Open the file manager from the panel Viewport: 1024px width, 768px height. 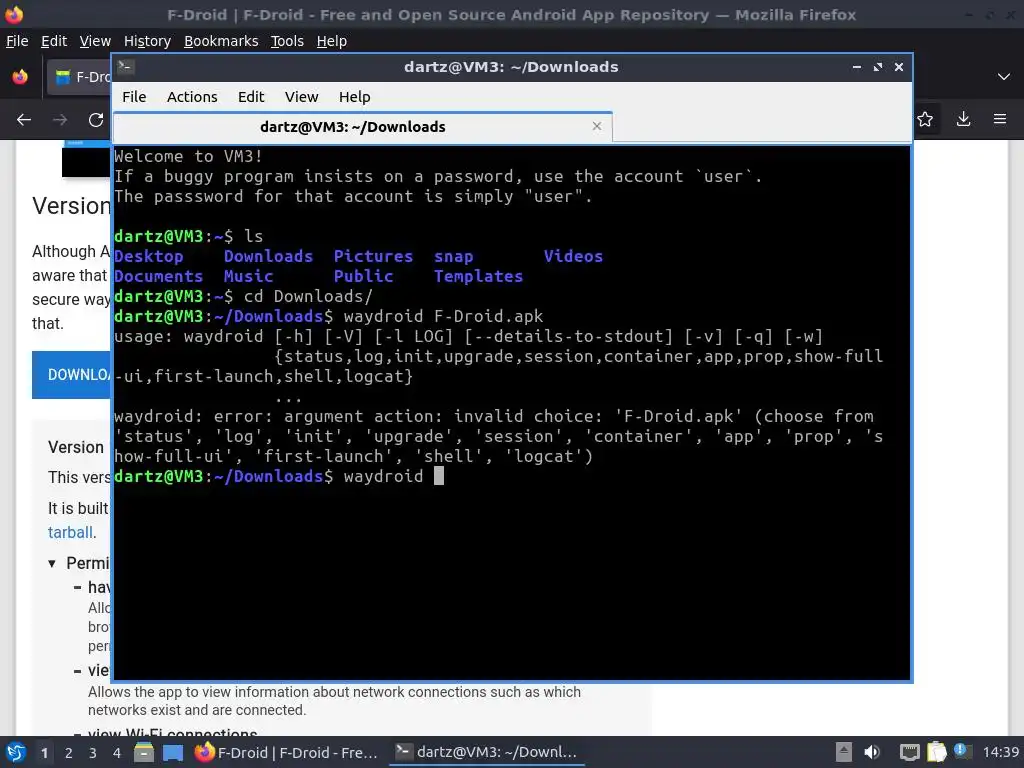click(144, 752)
